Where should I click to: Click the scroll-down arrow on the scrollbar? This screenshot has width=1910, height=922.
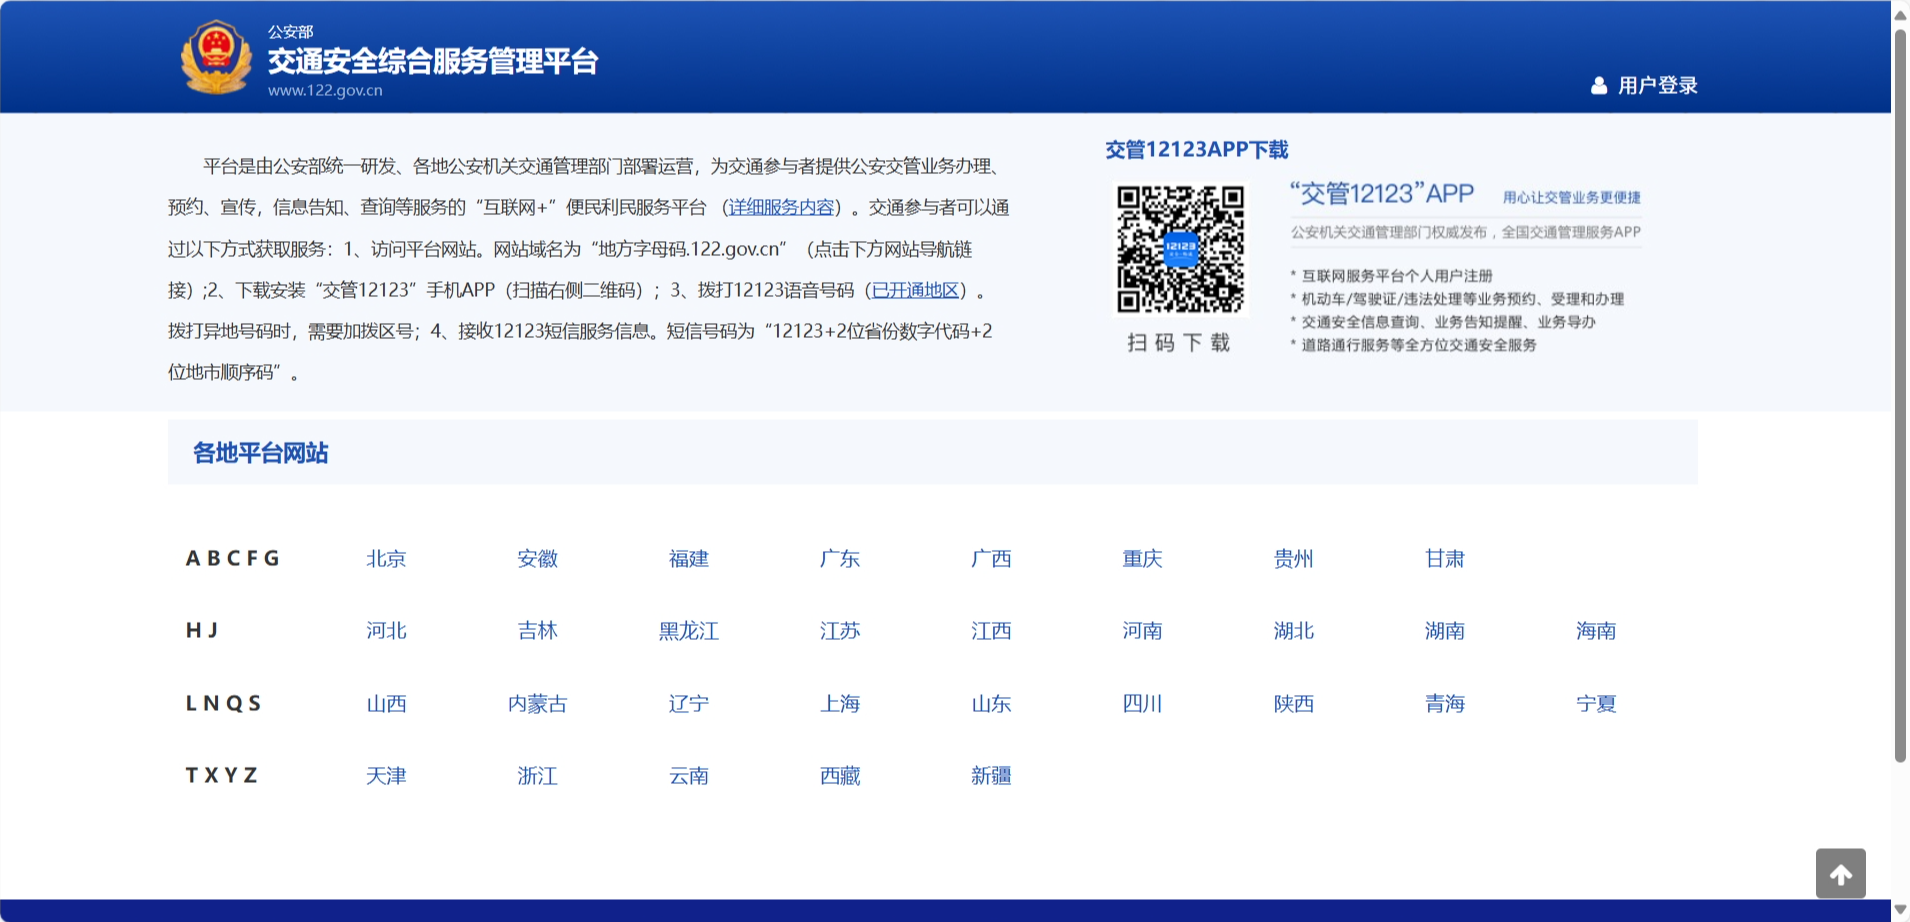[1901, 911]
